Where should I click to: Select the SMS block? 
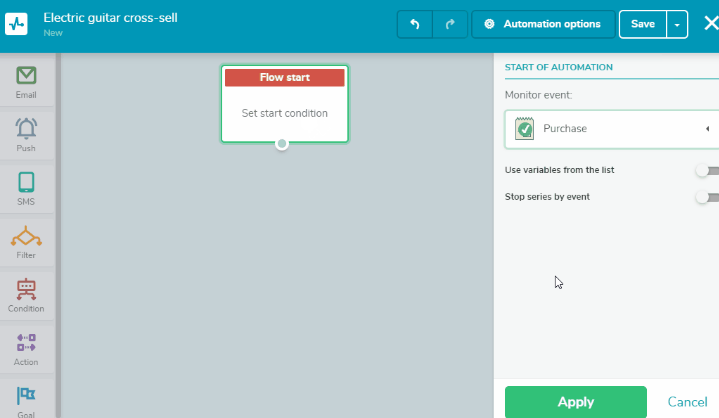pos(26,188)
